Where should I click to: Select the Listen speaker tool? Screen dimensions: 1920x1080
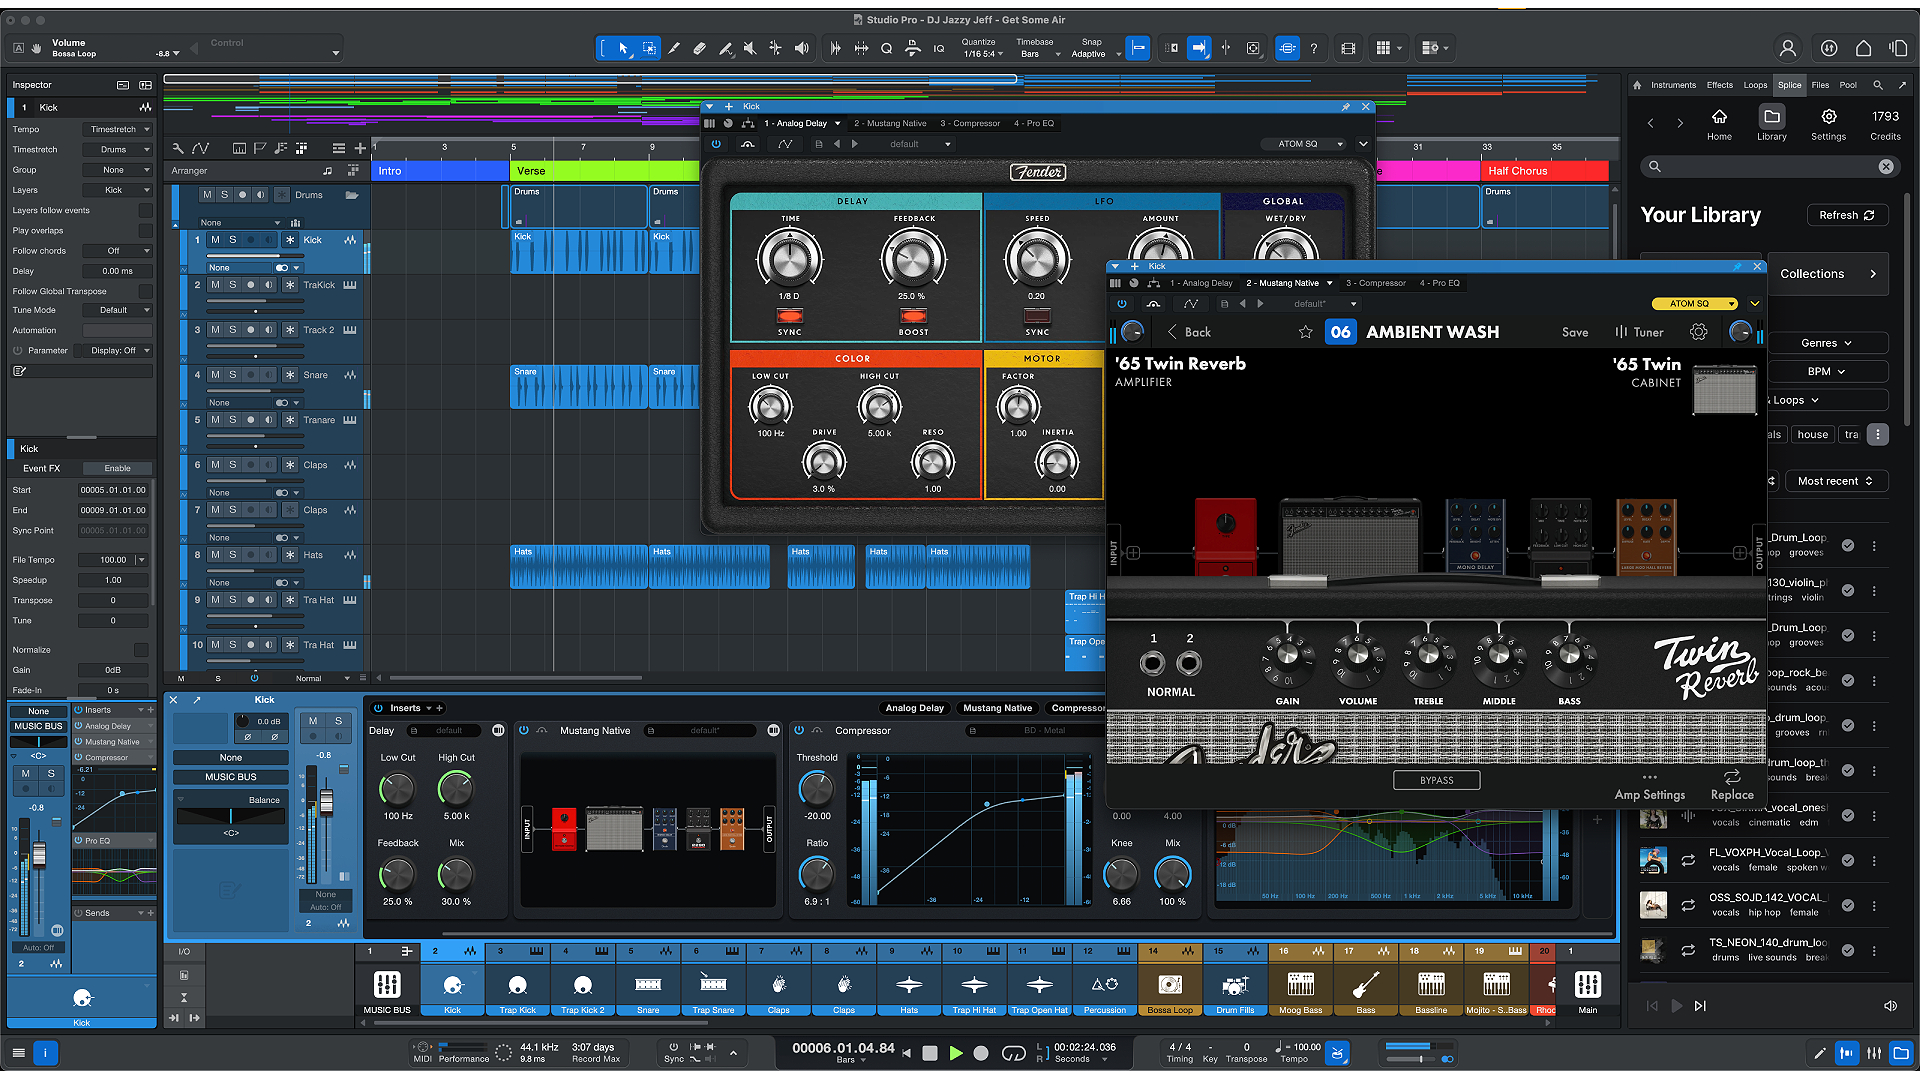tap(801, 48)
